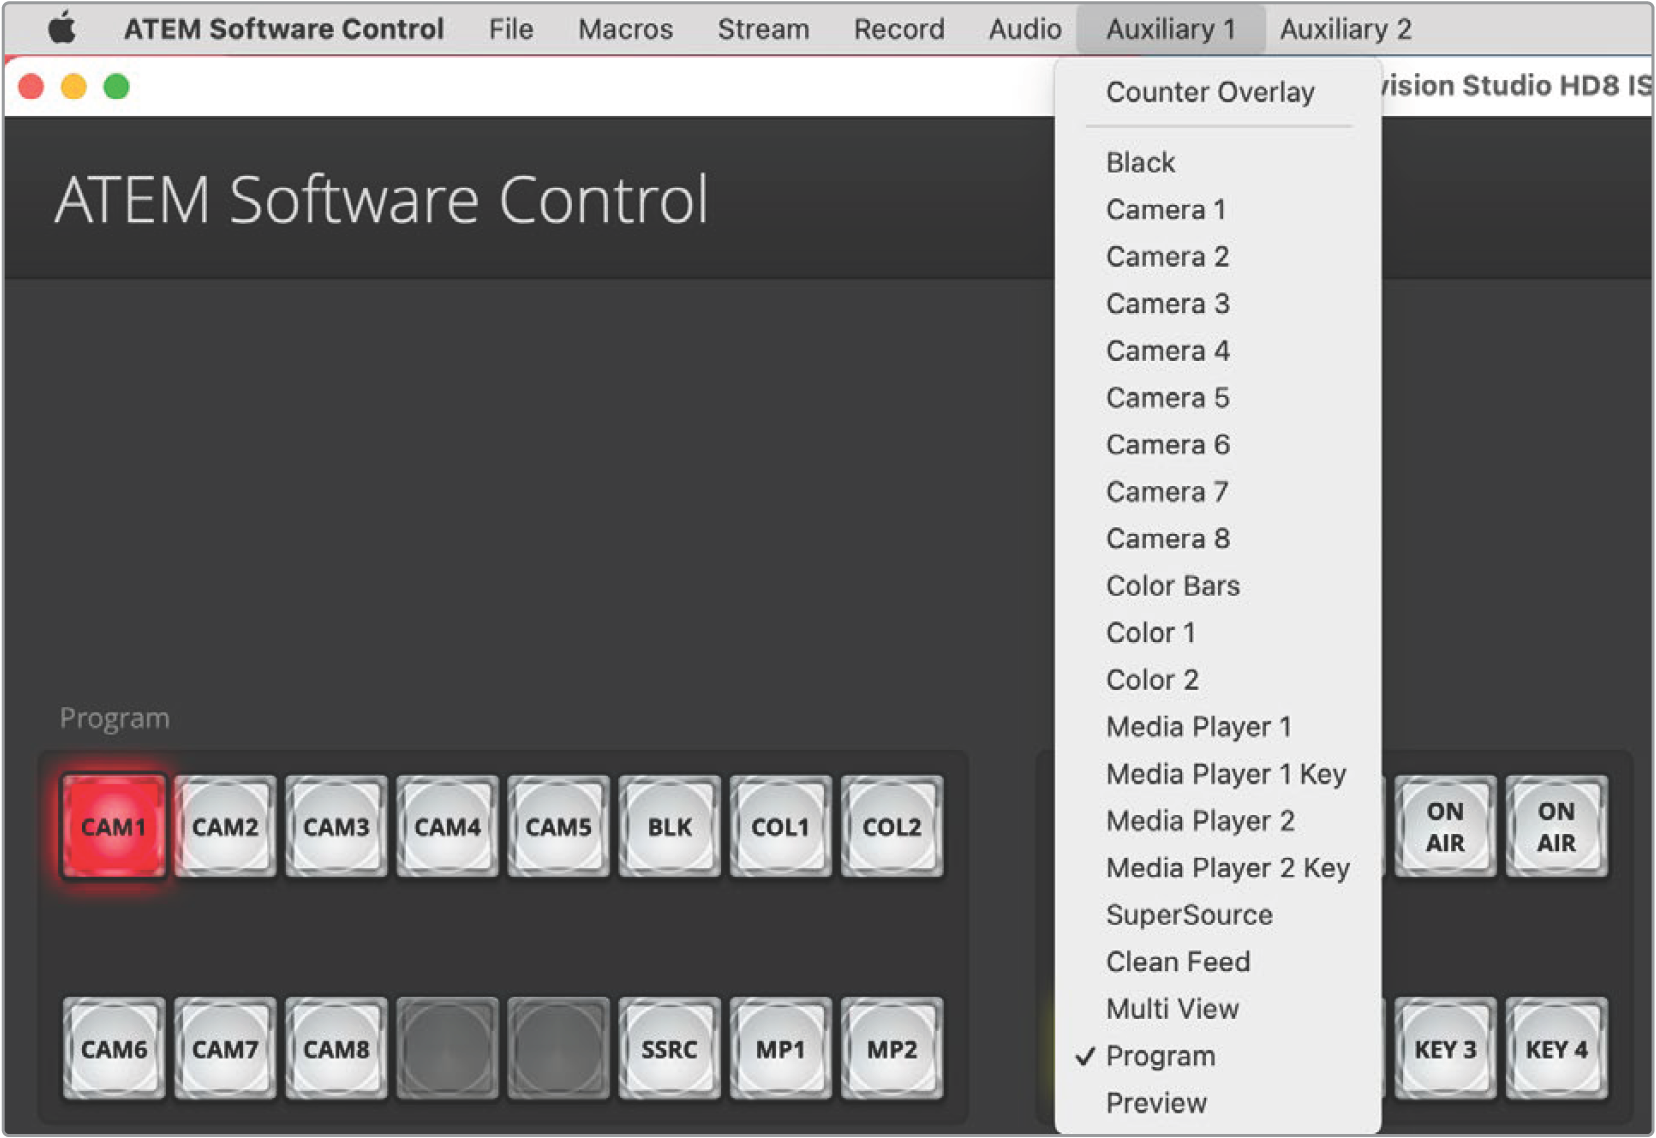The image size is (1656, 1138).
Task: Select Color Bars menu entry
Action: click(1218, 585)
